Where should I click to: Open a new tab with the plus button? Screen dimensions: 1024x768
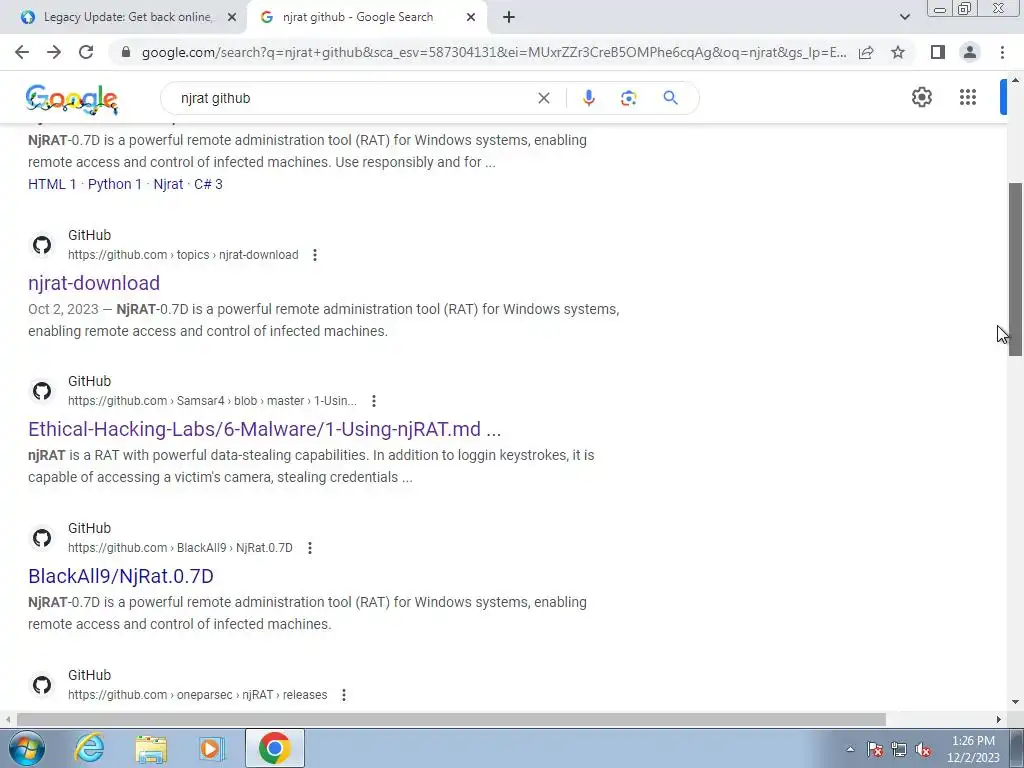click(x=509, y=18)
